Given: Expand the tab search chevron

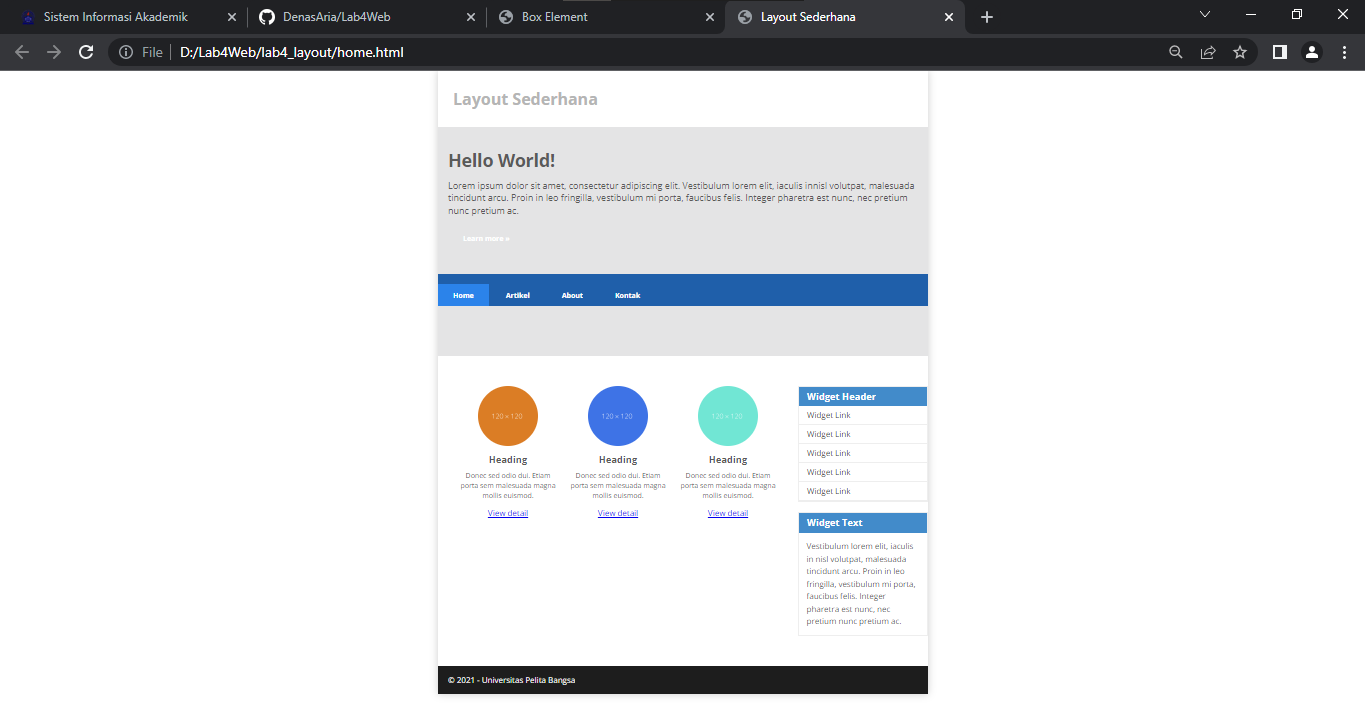Looking at the screenshot, I should click(1205, 14).
